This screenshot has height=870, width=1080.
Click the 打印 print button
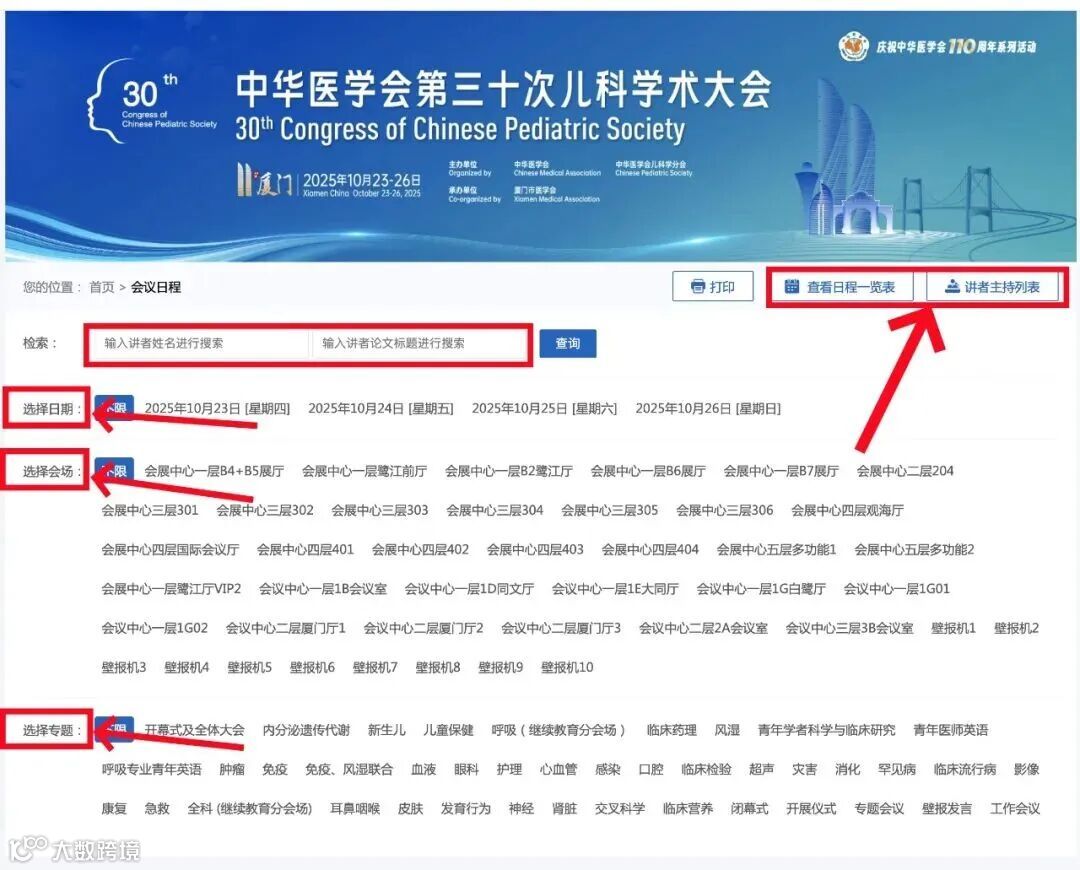click(x=713, y=287)
